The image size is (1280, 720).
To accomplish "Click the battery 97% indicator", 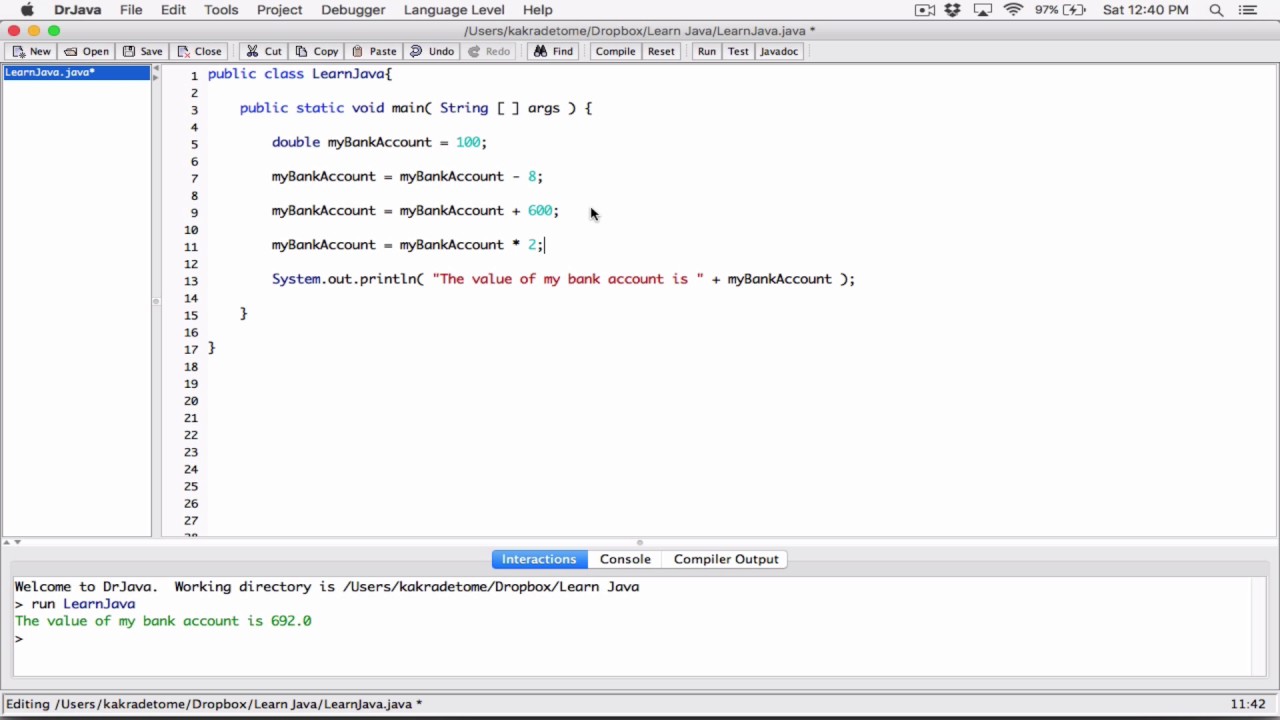I will click(x=1060, y=10).
